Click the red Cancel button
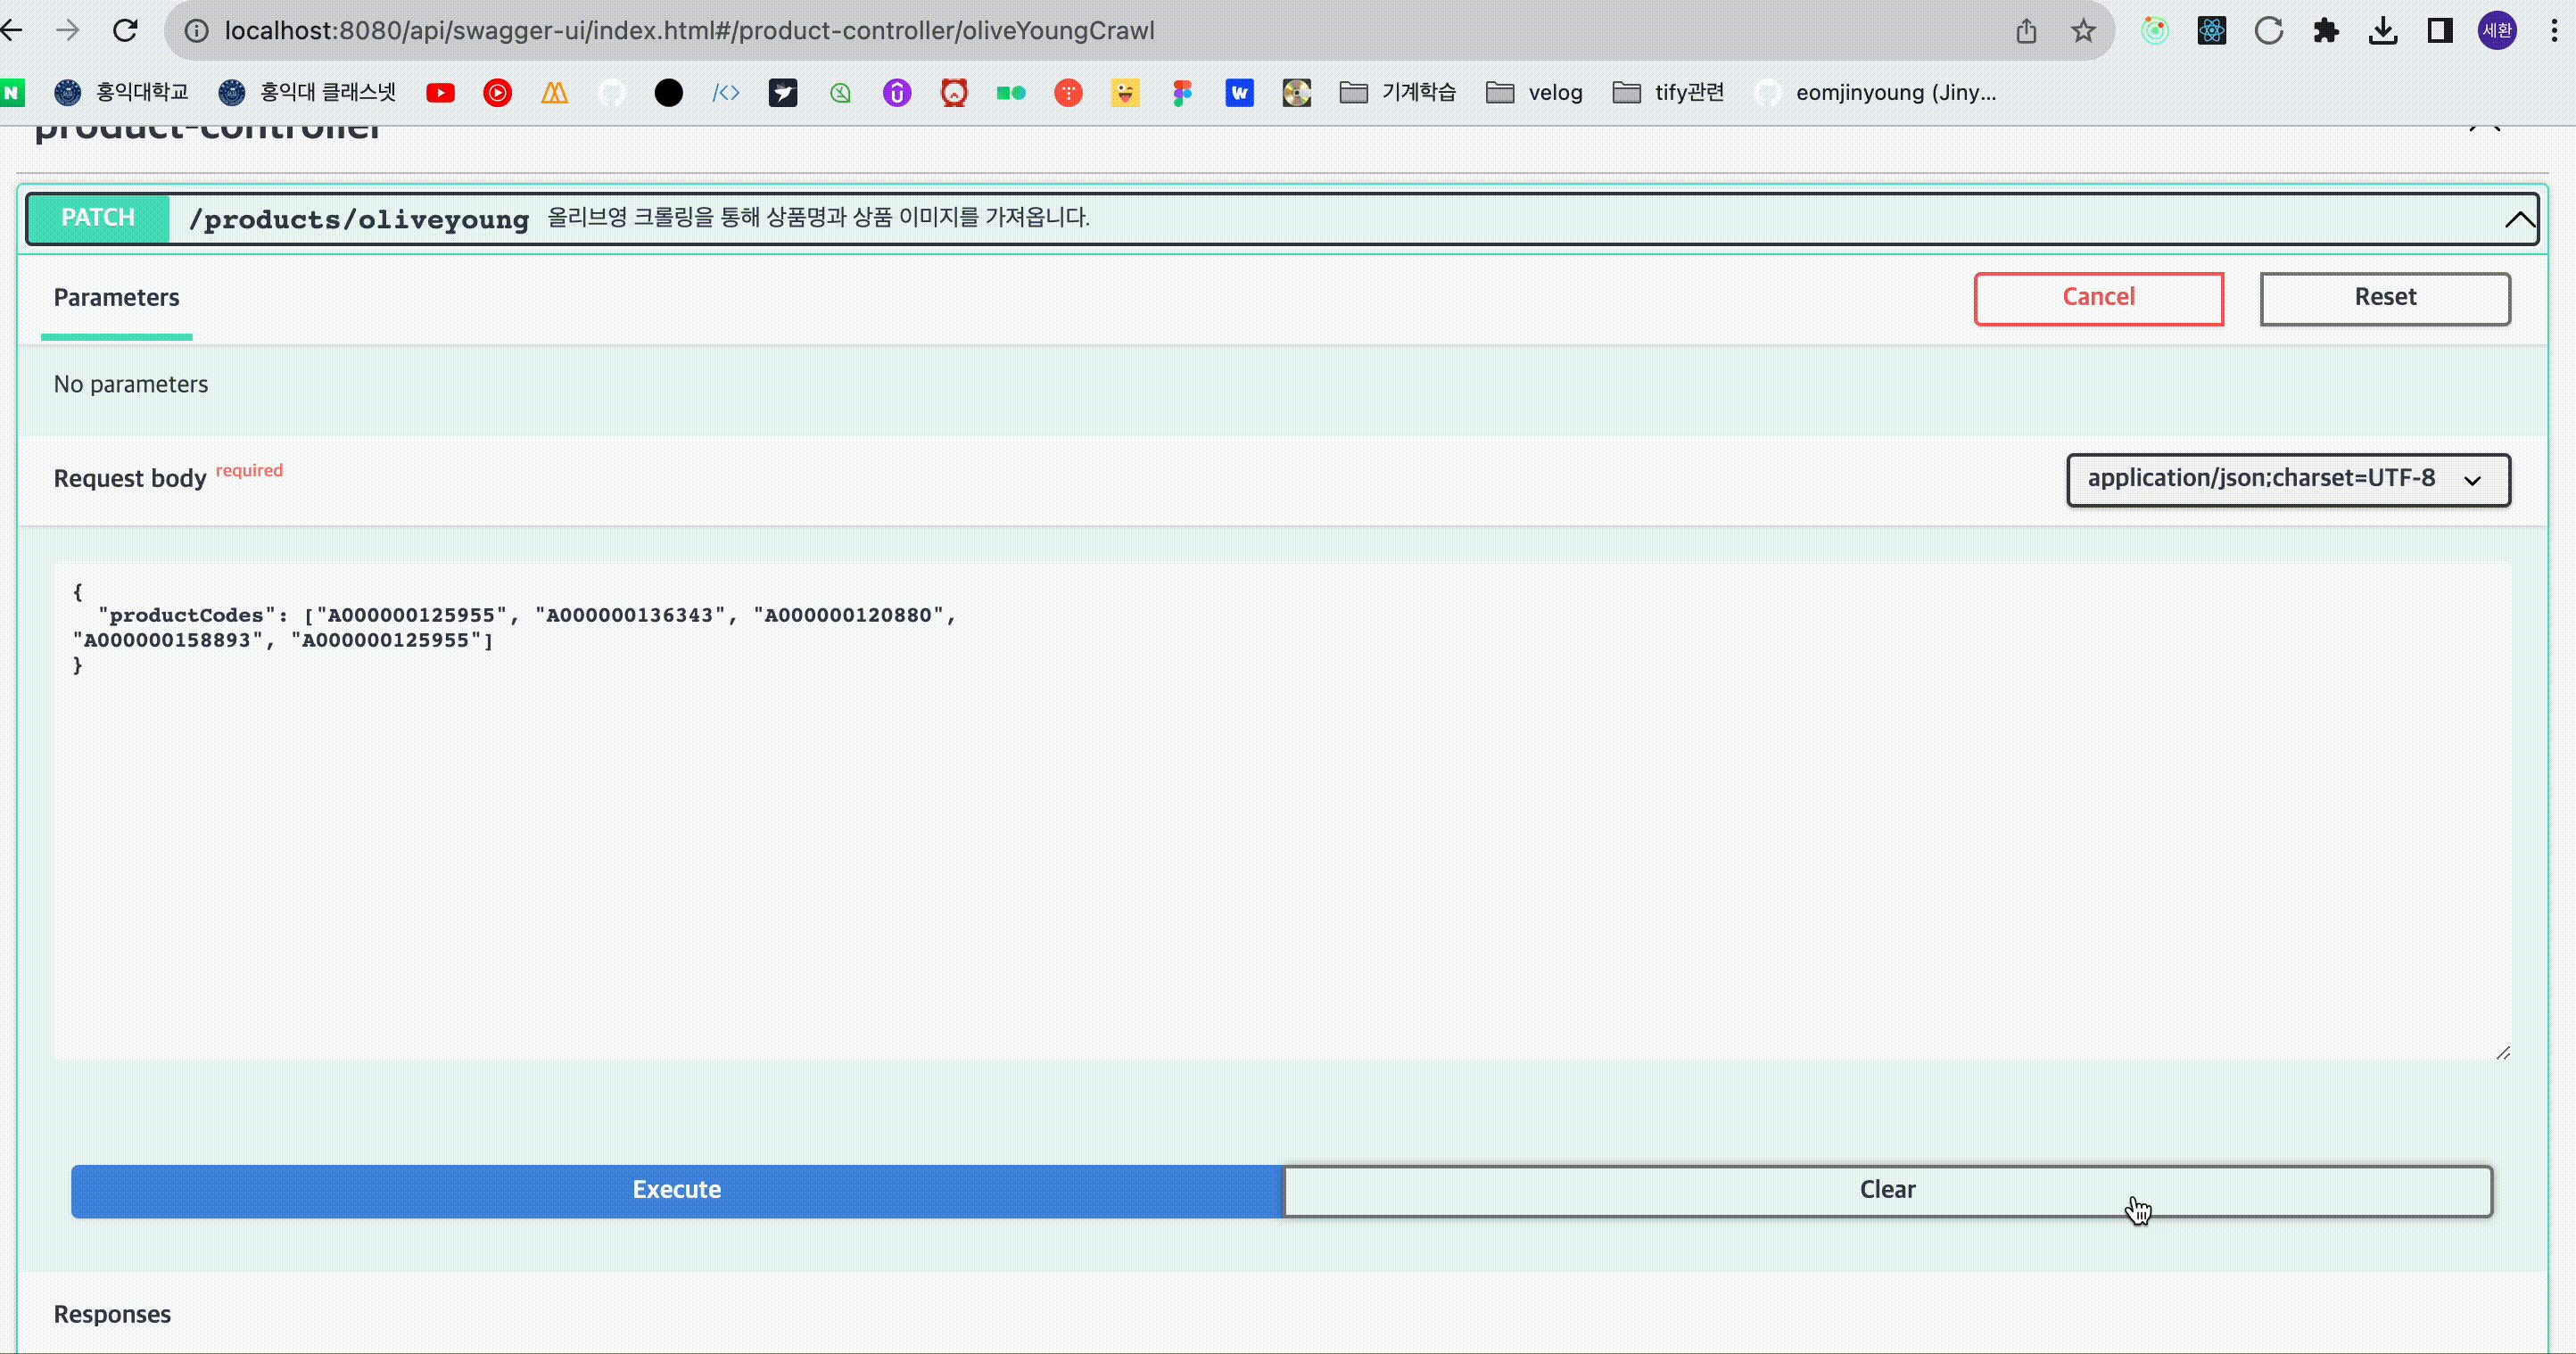 pos(2098,298)
